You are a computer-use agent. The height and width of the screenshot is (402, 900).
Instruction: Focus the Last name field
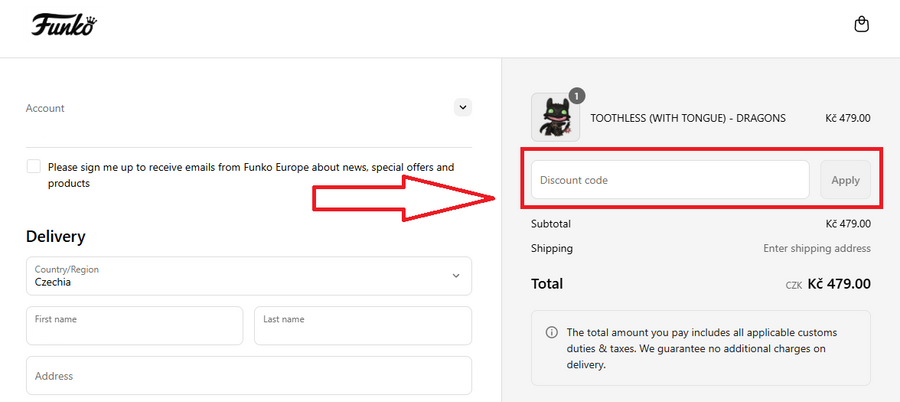[x=362, y=326]
